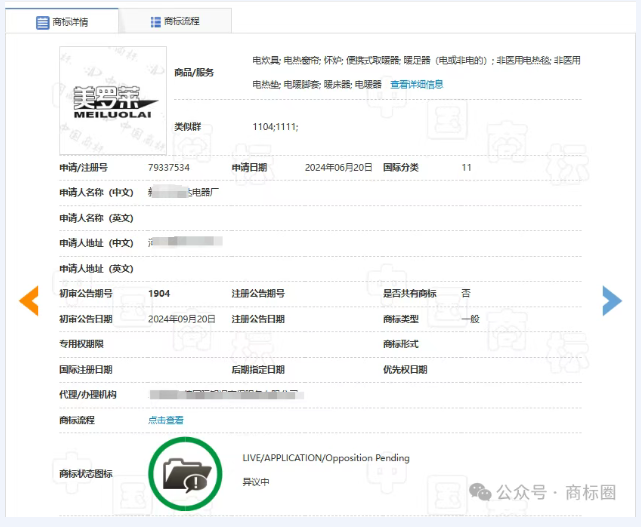The width and height of the screenshot is (641, 527).
Task: Open the 查看详细信息 link for goods
Action: click(x=416, y=85)
